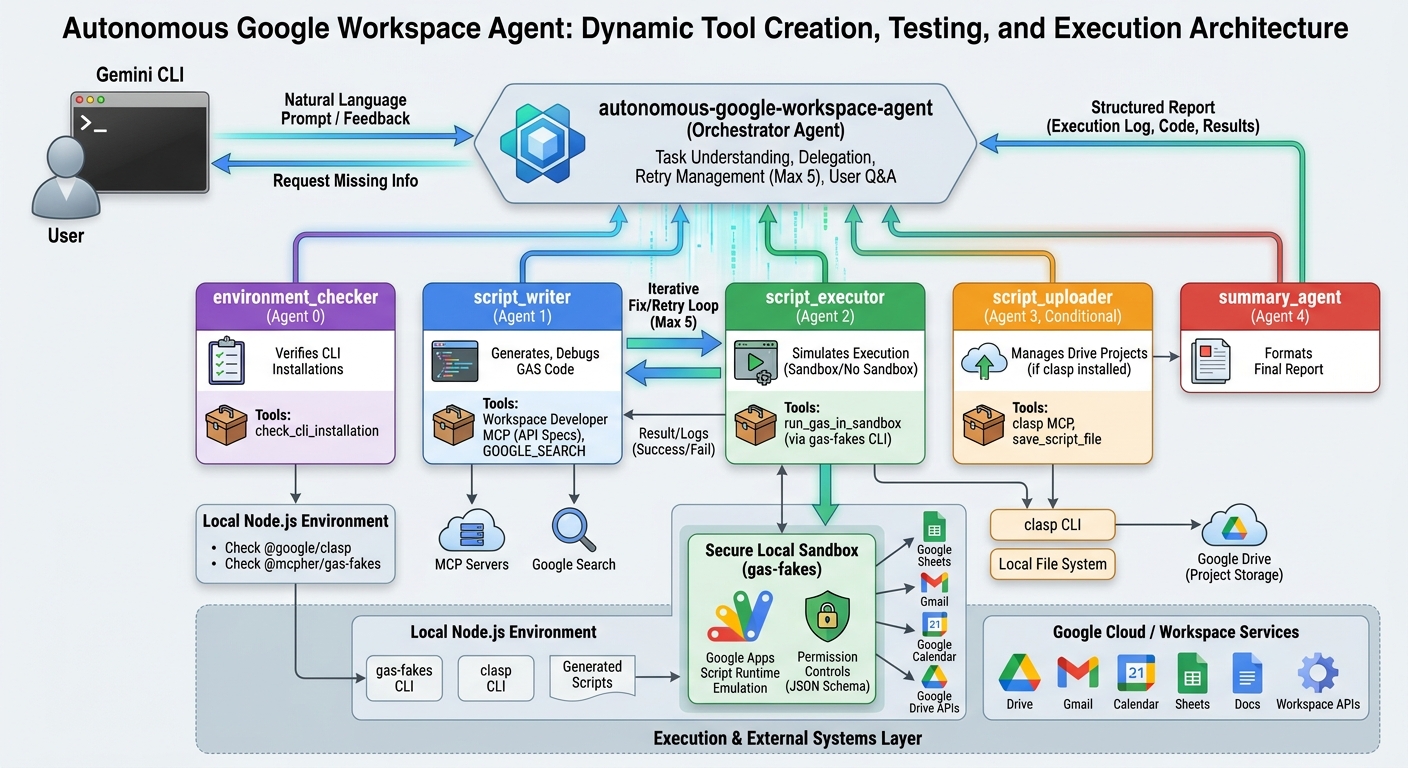Select the summary_agent red header
Viewport: 1408px width, 768px height.
pyautogui.click(x=1279, y=306)
